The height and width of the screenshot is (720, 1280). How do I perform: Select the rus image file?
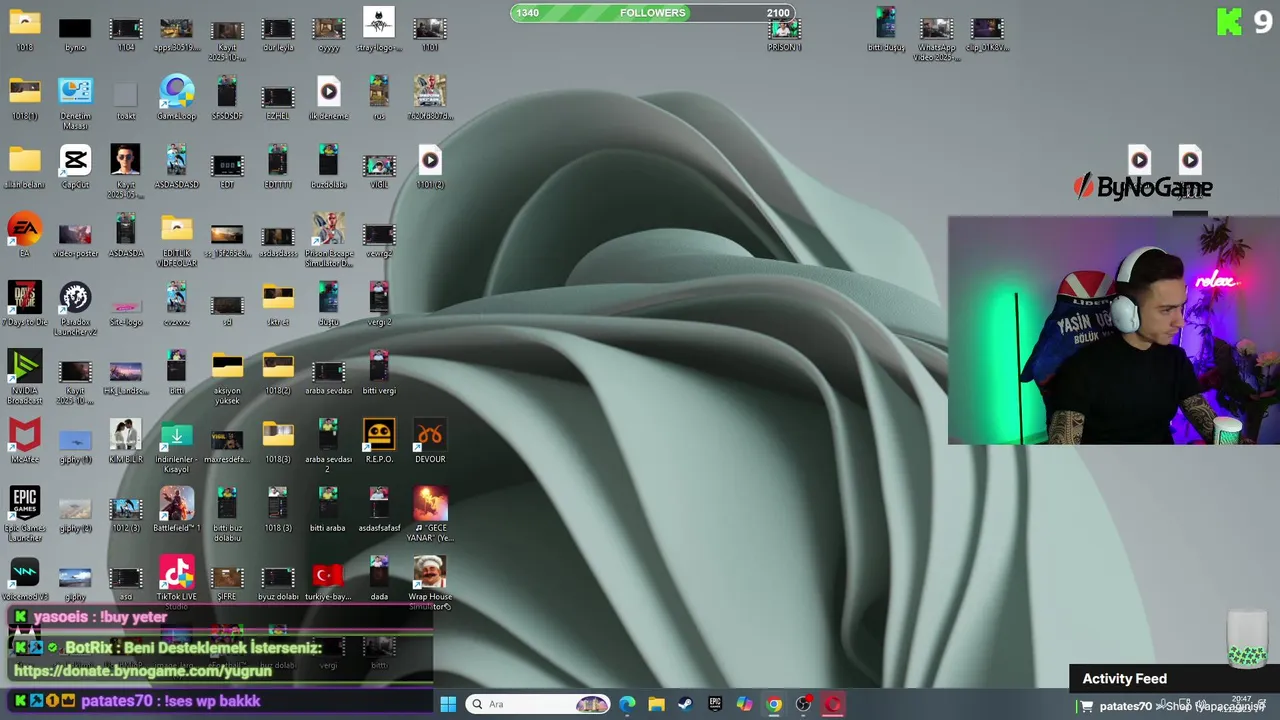379,98
